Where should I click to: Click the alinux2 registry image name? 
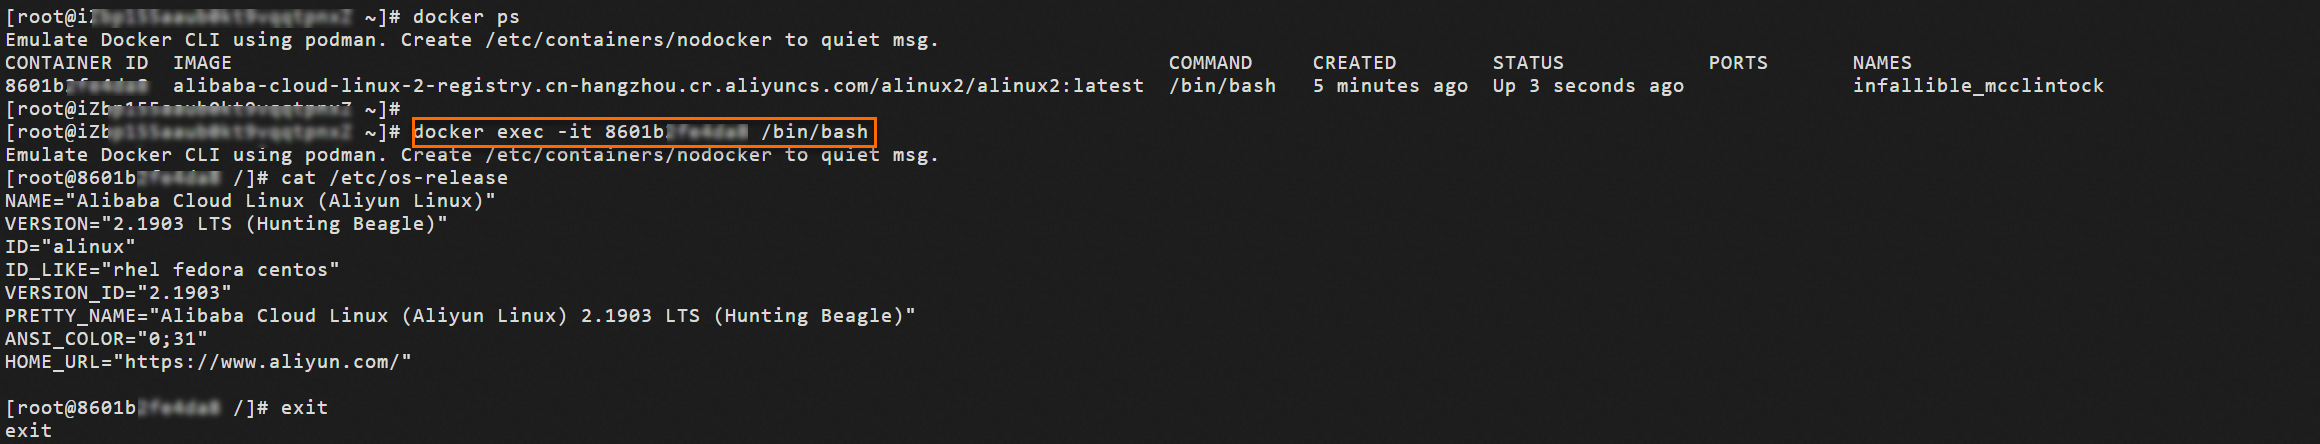click(x=658, y=86)
